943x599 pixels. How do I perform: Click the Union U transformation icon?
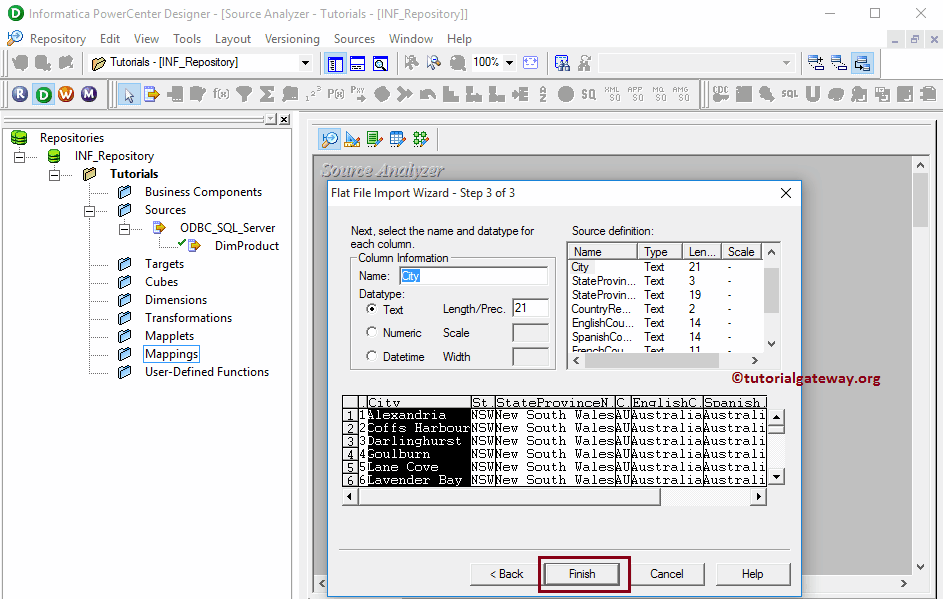(813, 94)
